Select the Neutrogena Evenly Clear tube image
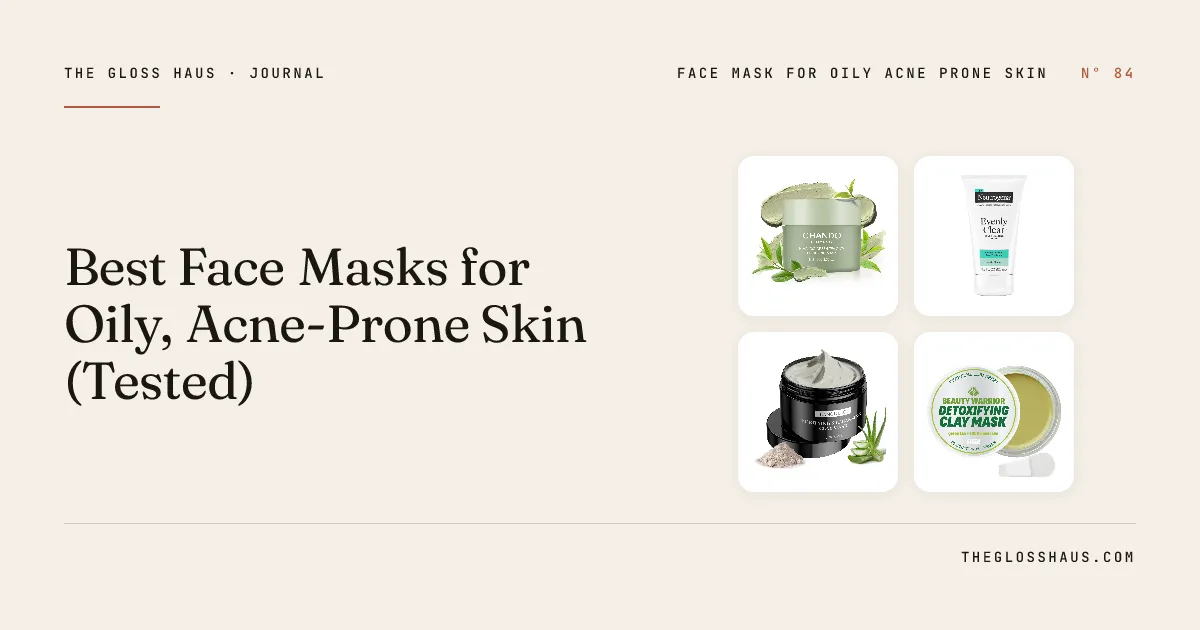The height and width of the screenshot is (630, 1200). point(994,236)
